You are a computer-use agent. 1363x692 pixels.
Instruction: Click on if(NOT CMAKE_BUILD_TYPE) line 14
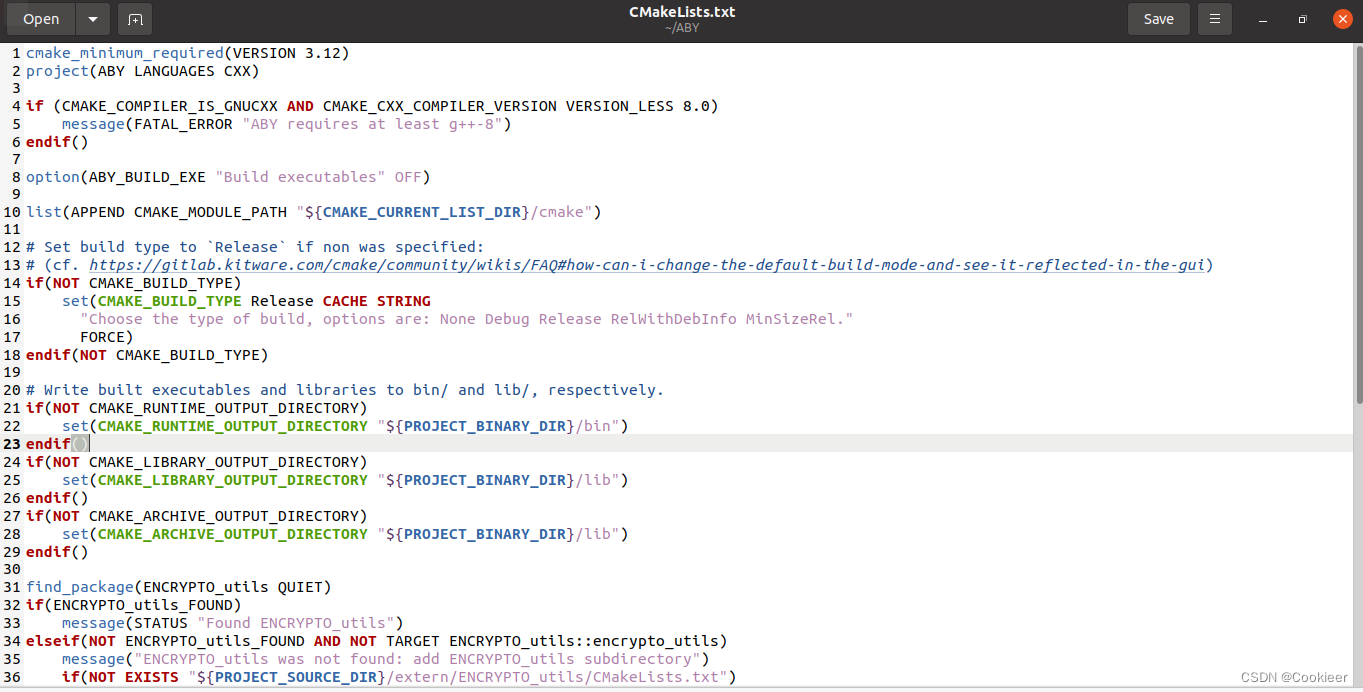tap(134, 283)
